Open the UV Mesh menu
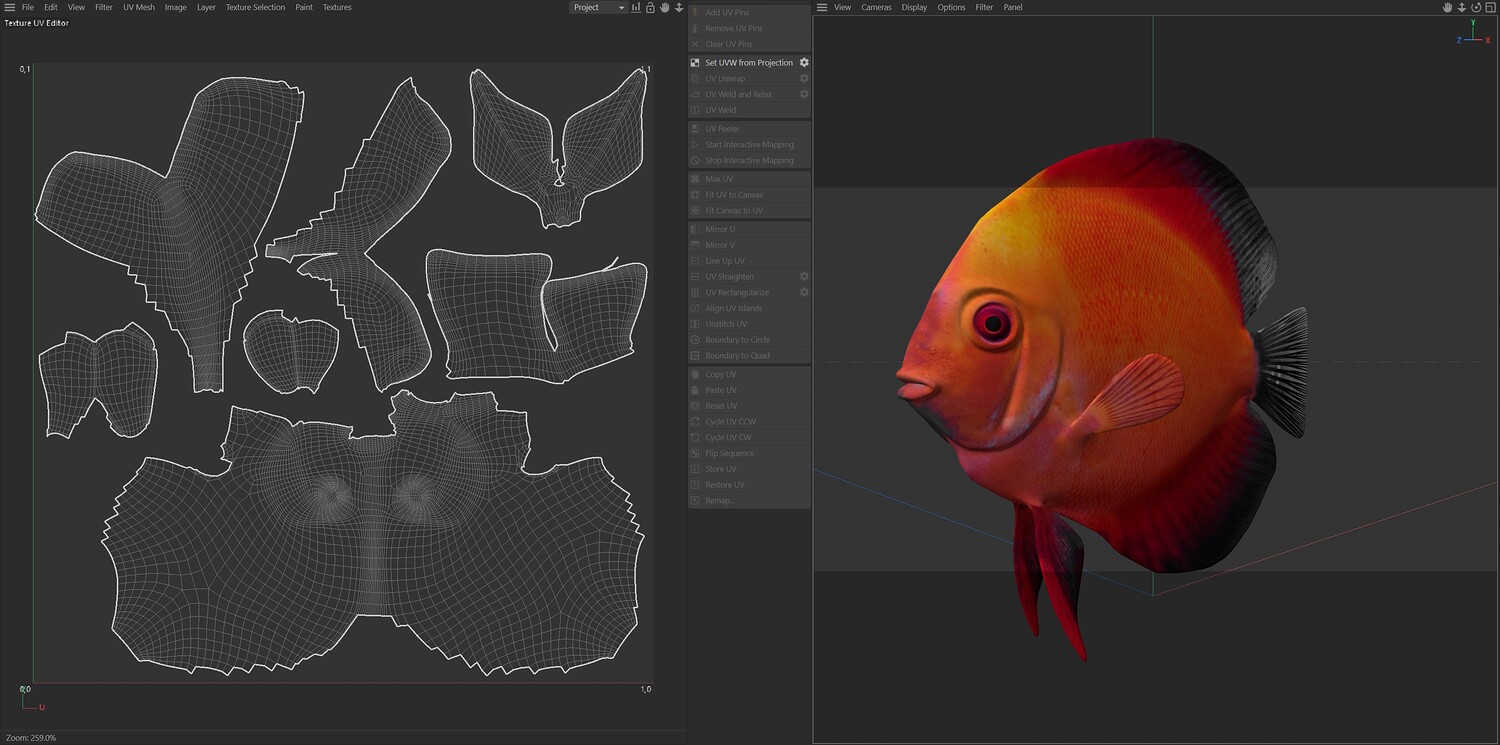Viewport: 1500px width, 745px height. [x=139, y=7]
